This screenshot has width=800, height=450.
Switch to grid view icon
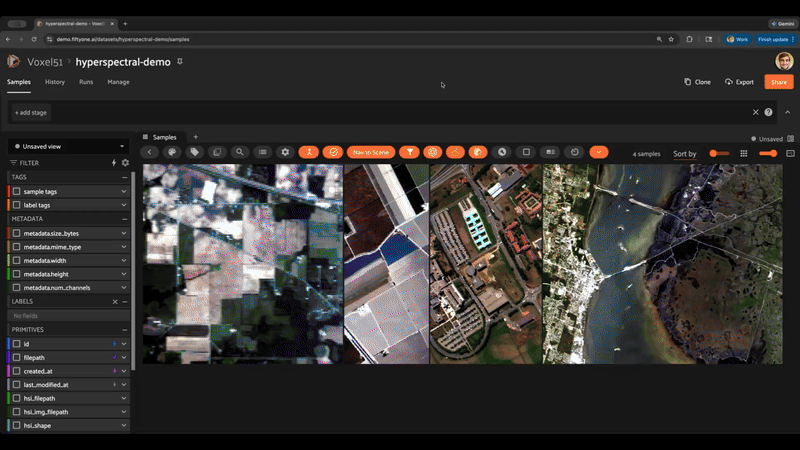[744, 154]
